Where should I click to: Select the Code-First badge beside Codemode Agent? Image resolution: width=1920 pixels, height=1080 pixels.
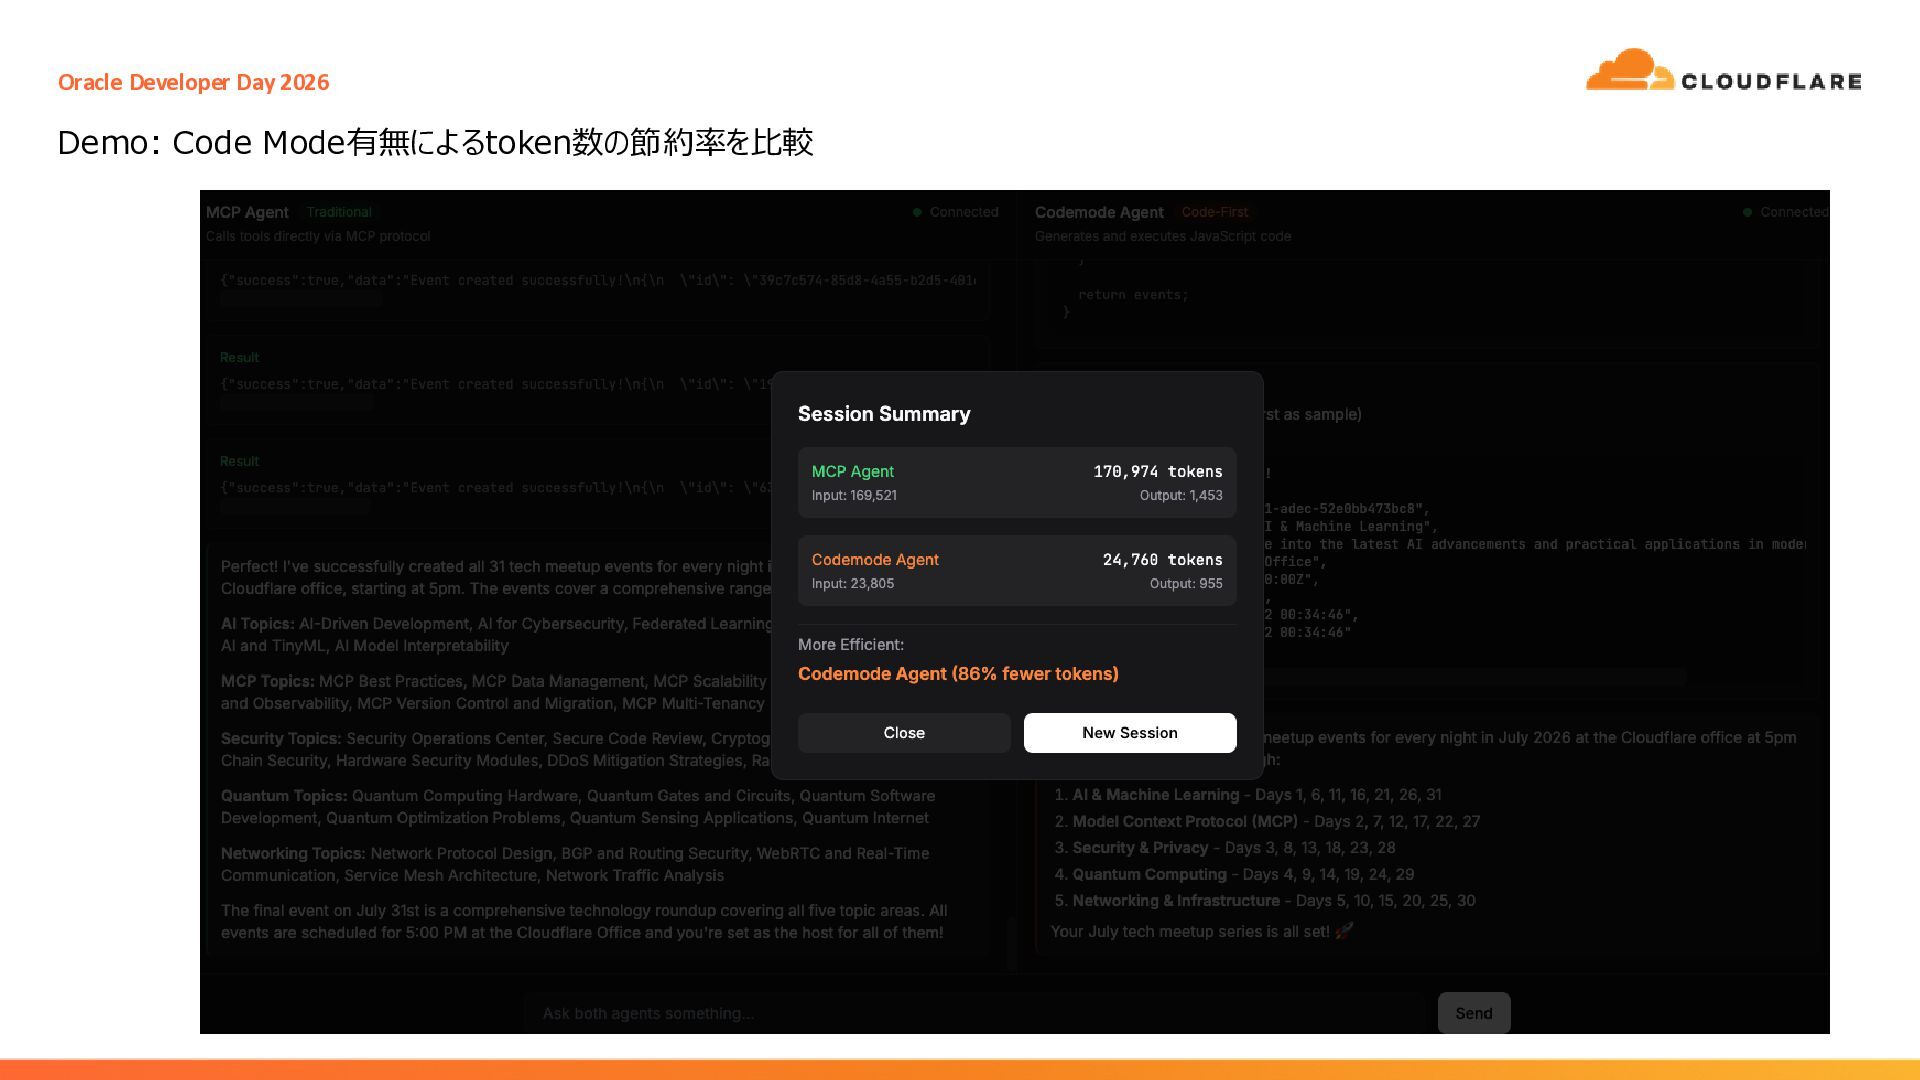click(x=1215, y=212)
